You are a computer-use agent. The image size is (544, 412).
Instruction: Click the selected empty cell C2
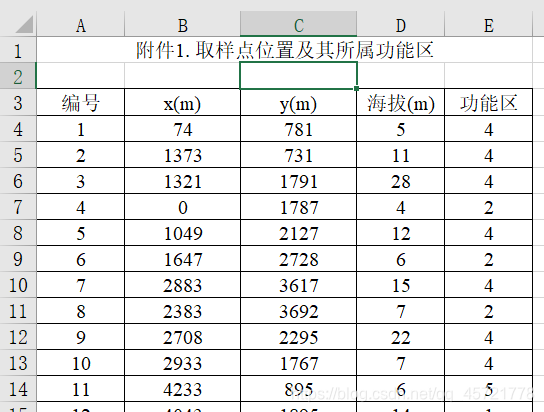coord(298,76)
